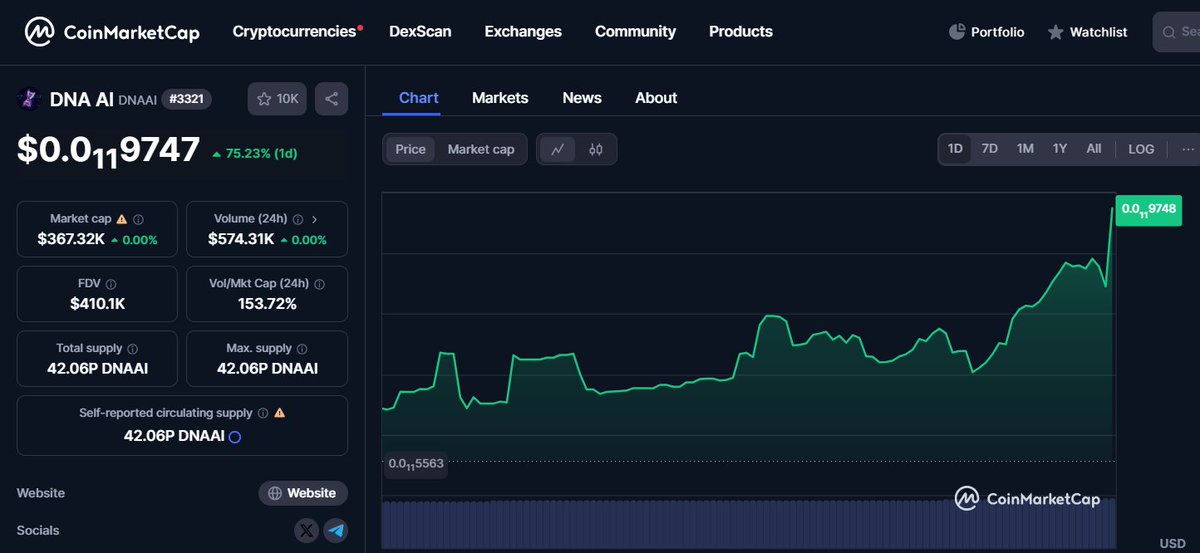Click Market cap warning triangle icon
This screenshot has height=553, width=1200.
pos(122,219)
